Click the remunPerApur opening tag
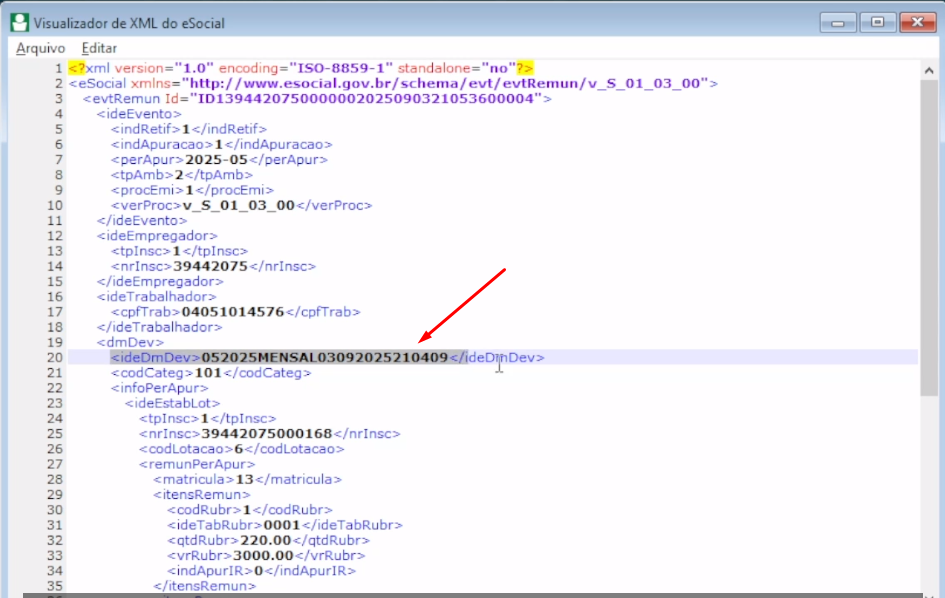 [x=196, y=464]
